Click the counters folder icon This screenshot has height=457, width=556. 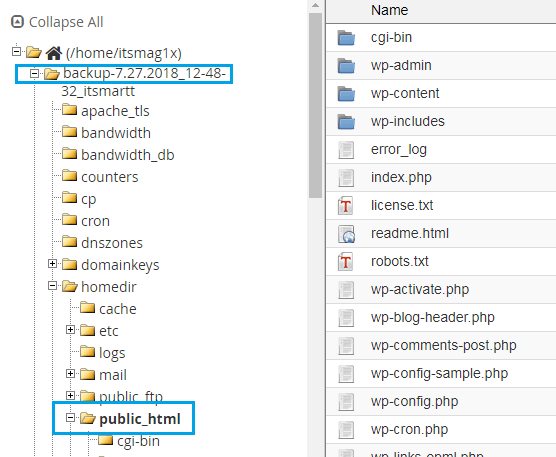point(70,176)
